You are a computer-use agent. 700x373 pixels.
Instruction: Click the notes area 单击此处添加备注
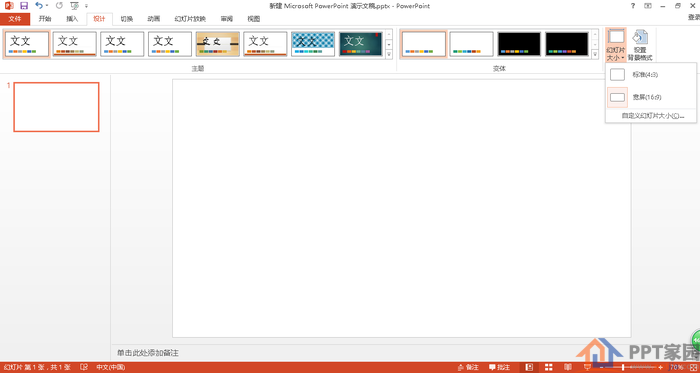coord(148,353)
